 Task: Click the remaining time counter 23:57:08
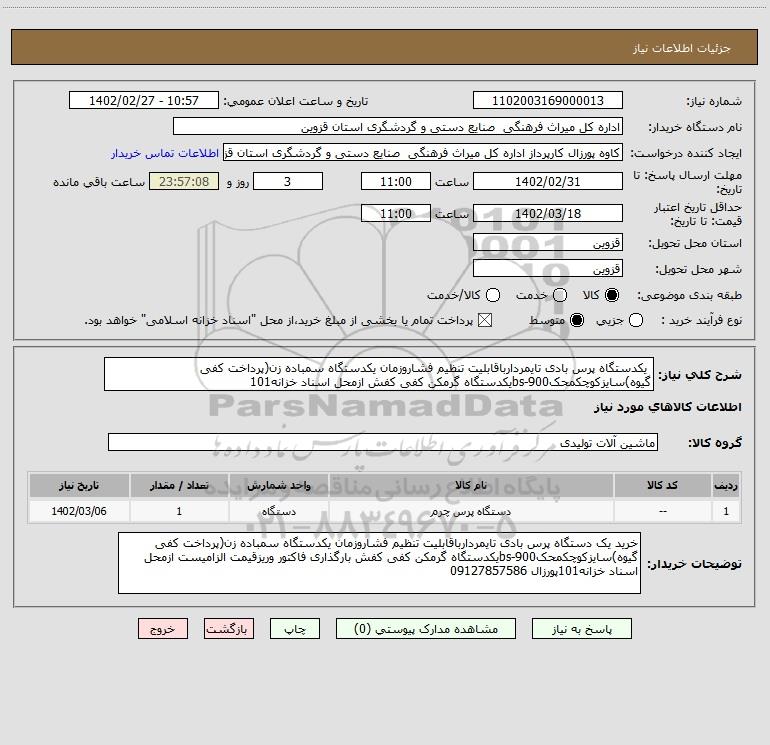(184, 182)
